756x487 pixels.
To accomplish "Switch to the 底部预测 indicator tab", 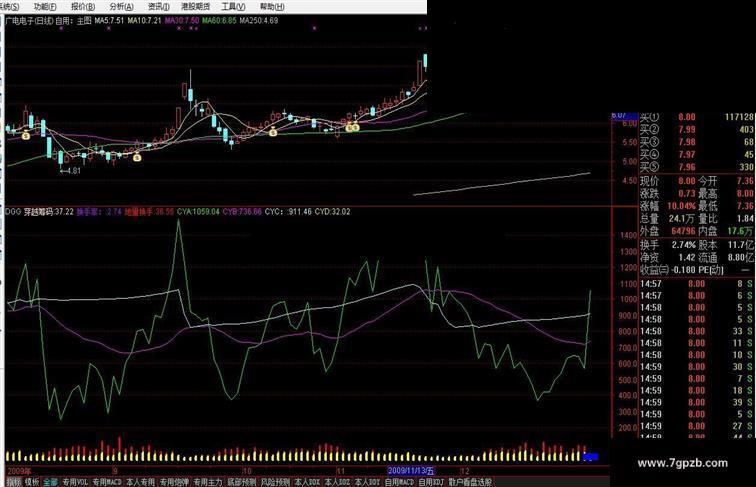I will coord(242,482).
